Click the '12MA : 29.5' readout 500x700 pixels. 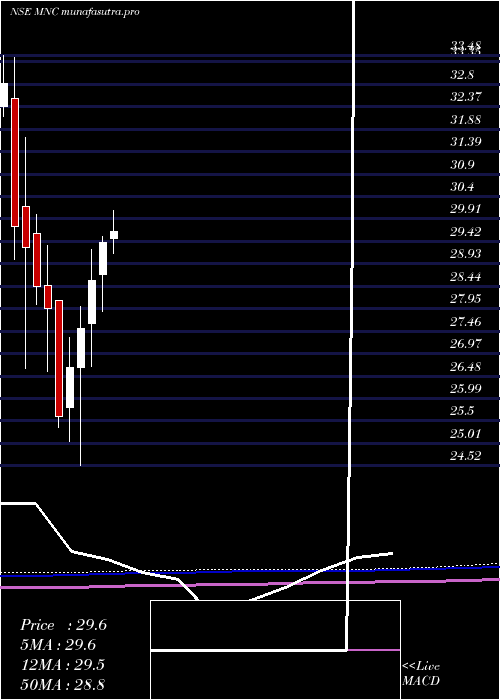click(62, 665)
